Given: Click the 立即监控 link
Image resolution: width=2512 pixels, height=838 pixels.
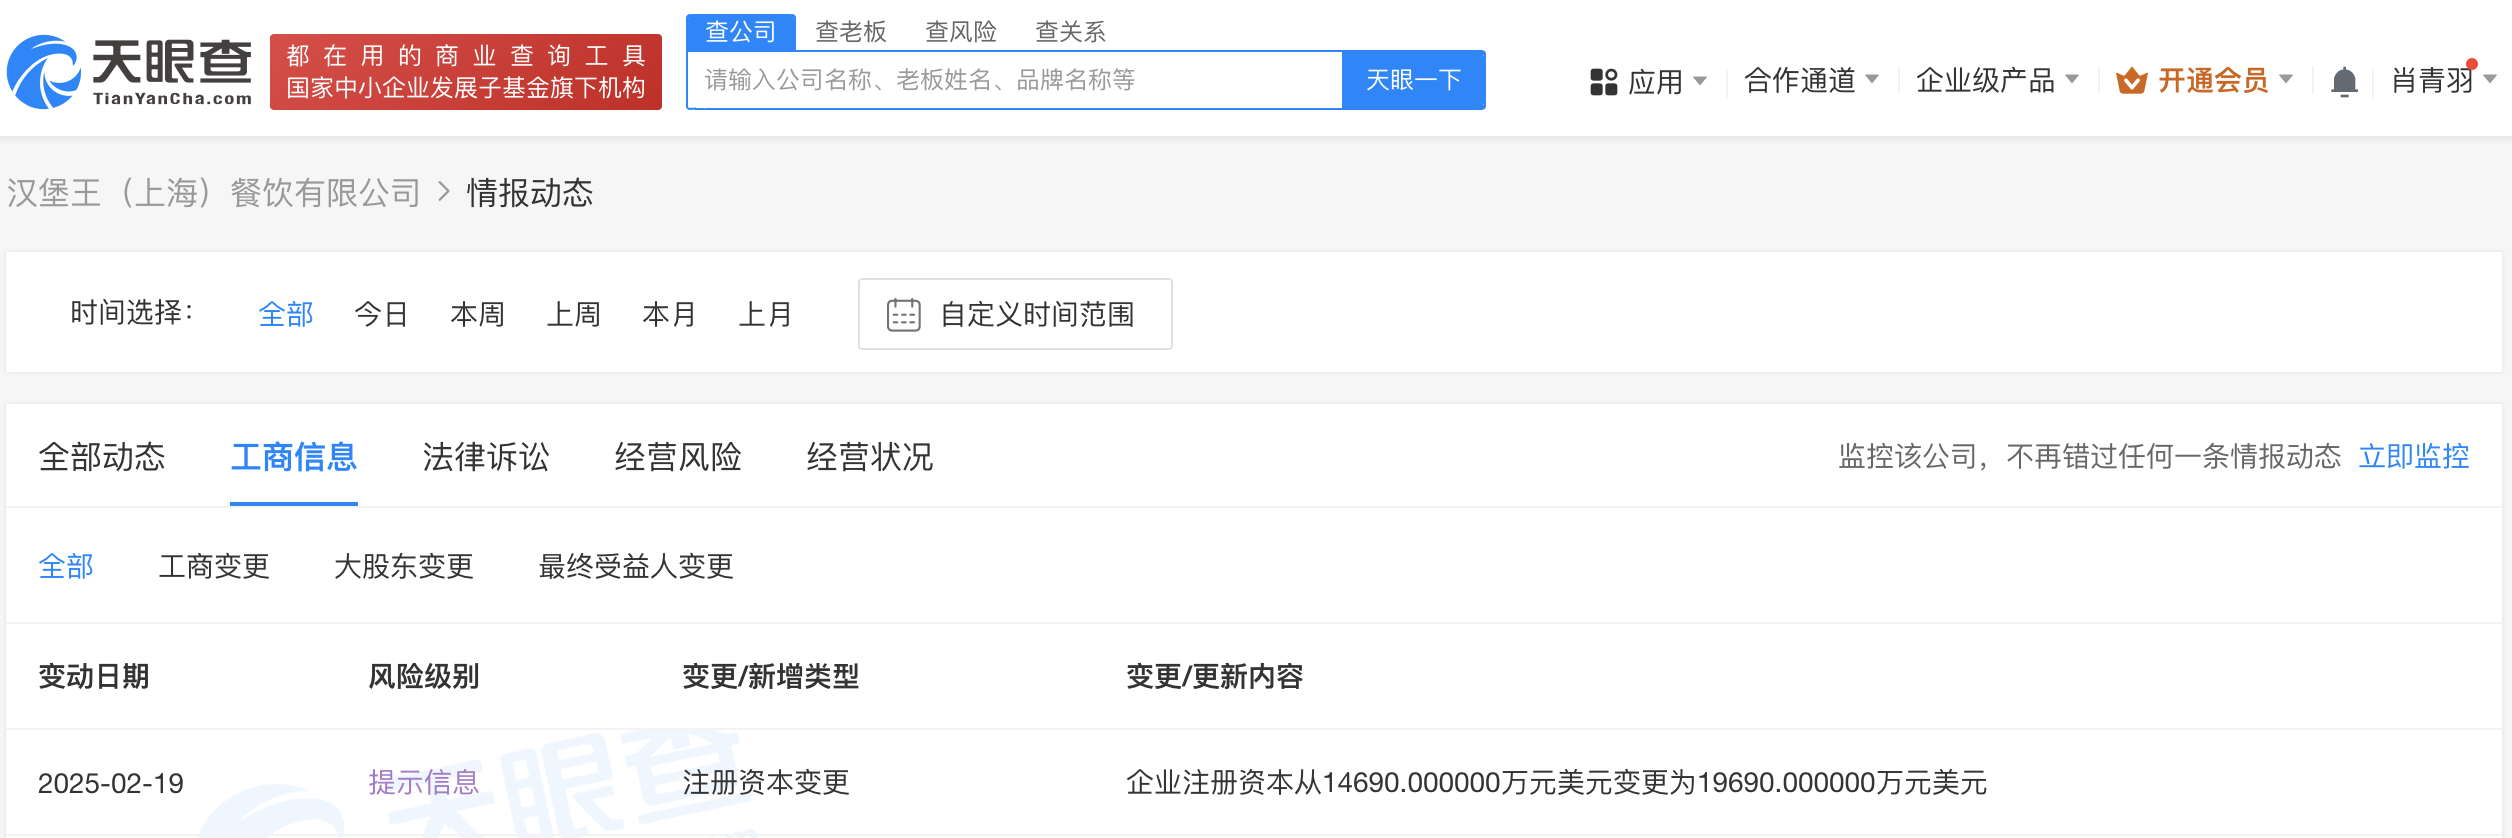Looking at the screenshot, I should pos(2414,457).
